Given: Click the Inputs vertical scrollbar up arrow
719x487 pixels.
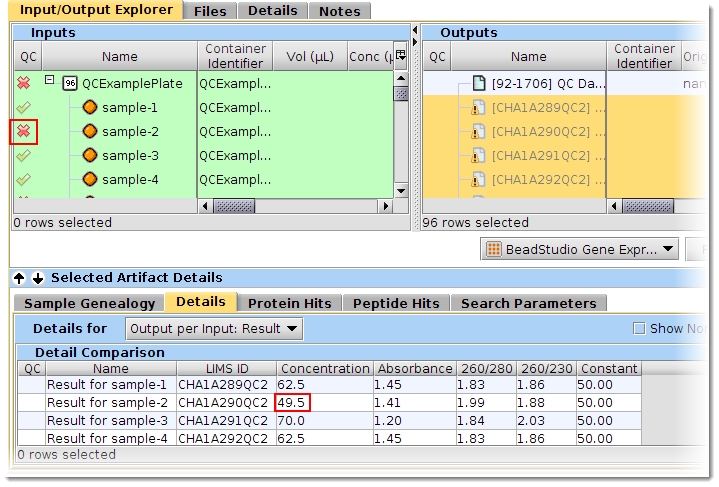Looking at the screenshot, I should (x=401, y=77).
